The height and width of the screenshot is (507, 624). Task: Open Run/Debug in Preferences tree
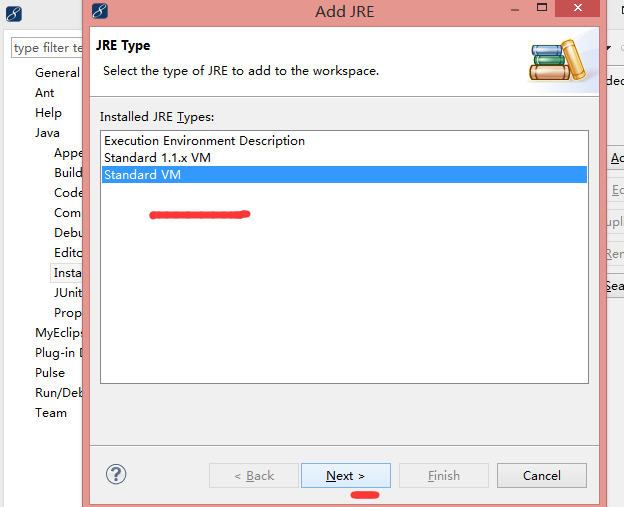click(58, 393)
